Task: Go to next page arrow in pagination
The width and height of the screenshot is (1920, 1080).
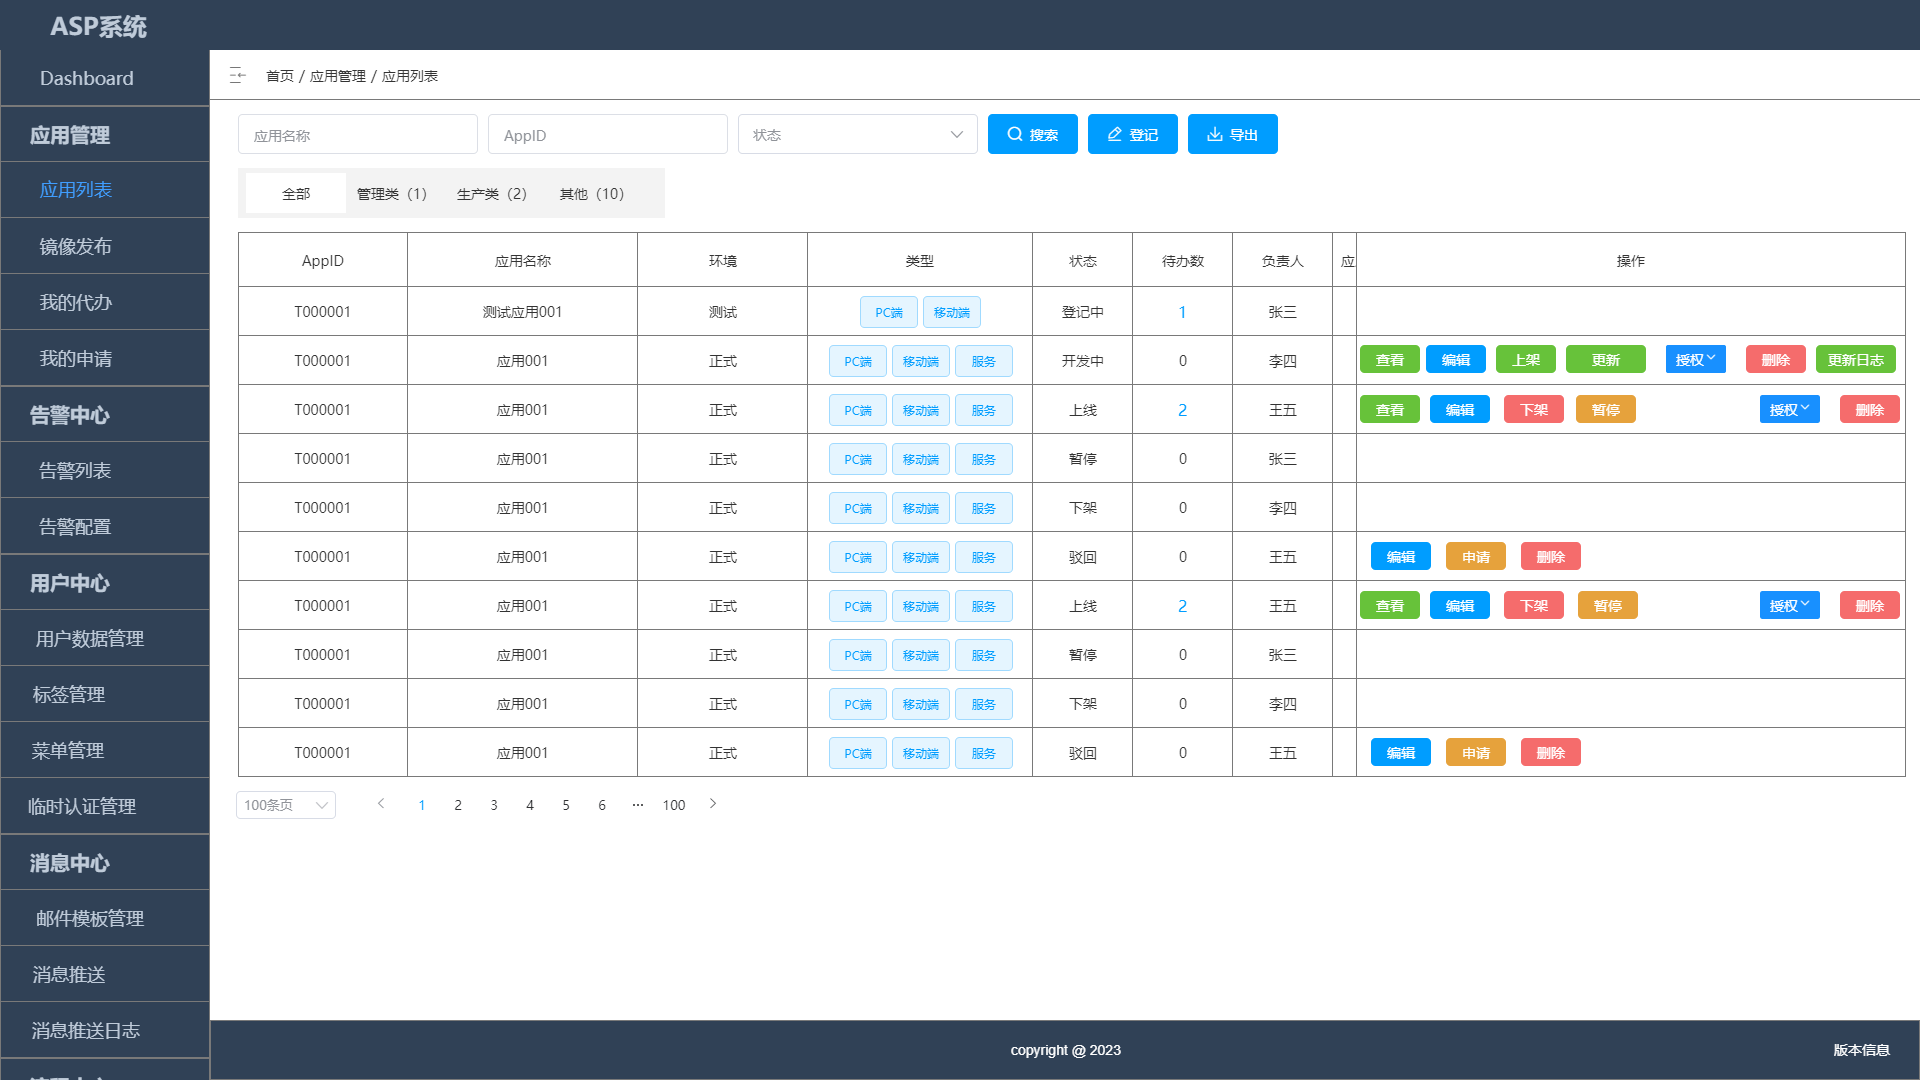Action: click(713, 804)
